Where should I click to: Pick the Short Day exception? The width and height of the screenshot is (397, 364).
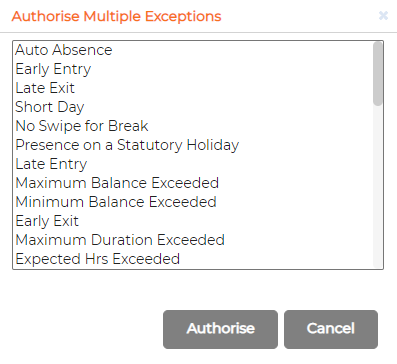point(193,107)
